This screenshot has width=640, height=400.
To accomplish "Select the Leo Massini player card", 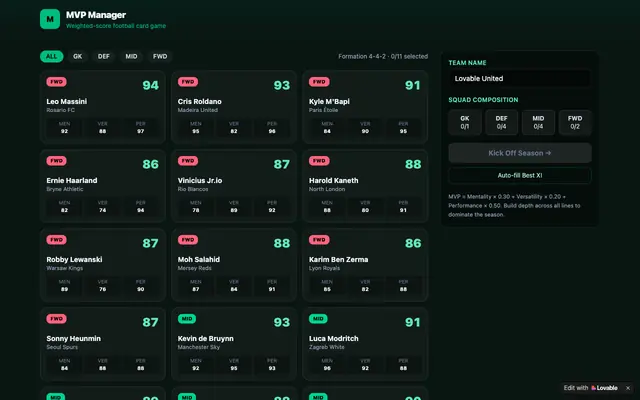I will [103, 107].
